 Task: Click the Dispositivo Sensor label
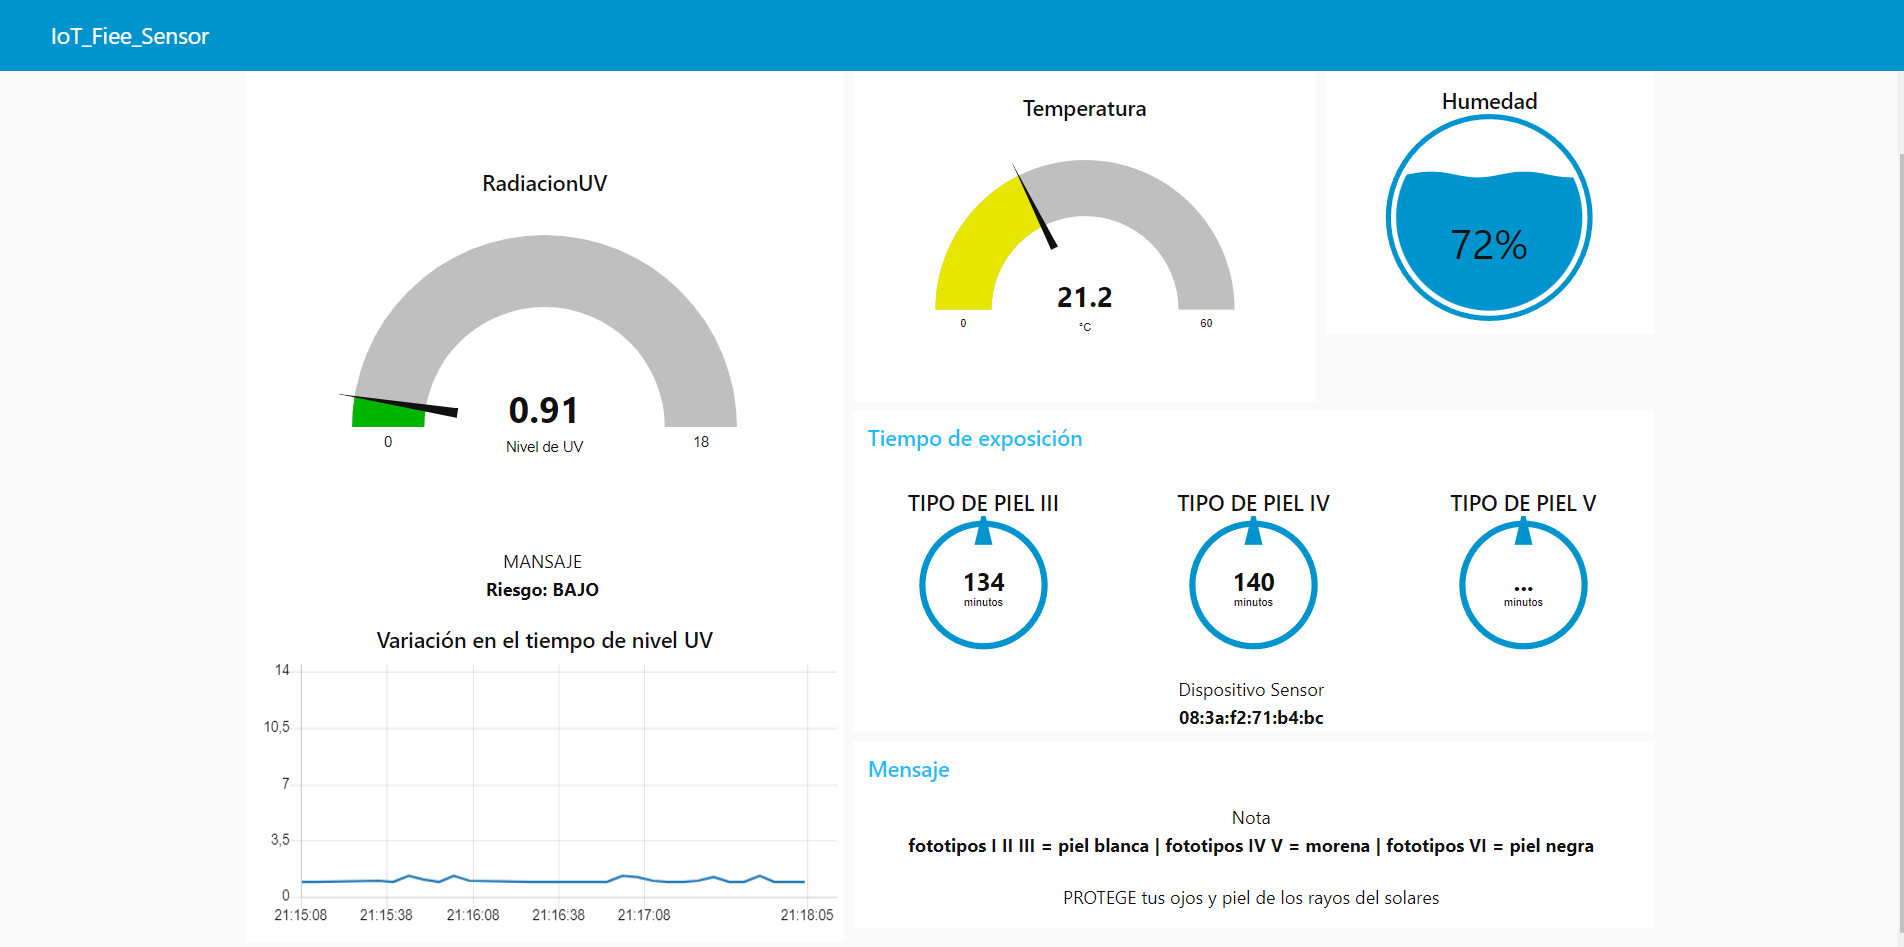[x=1251, y=690]
